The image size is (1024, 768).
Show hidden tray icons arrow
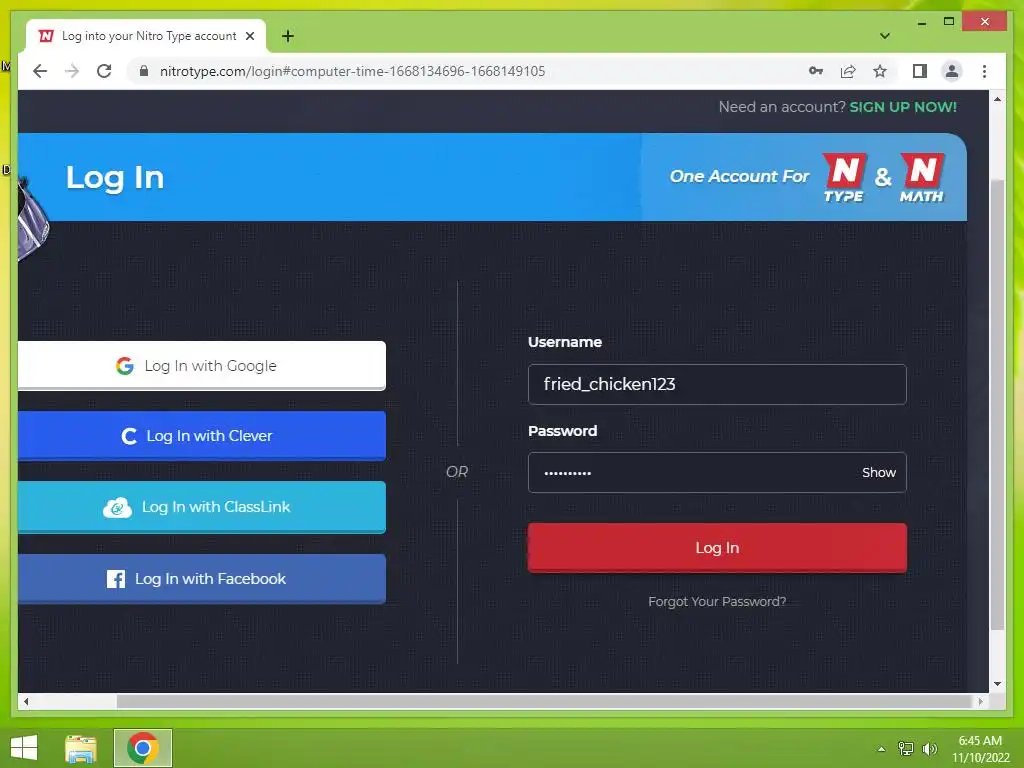[x=882, y=749]
